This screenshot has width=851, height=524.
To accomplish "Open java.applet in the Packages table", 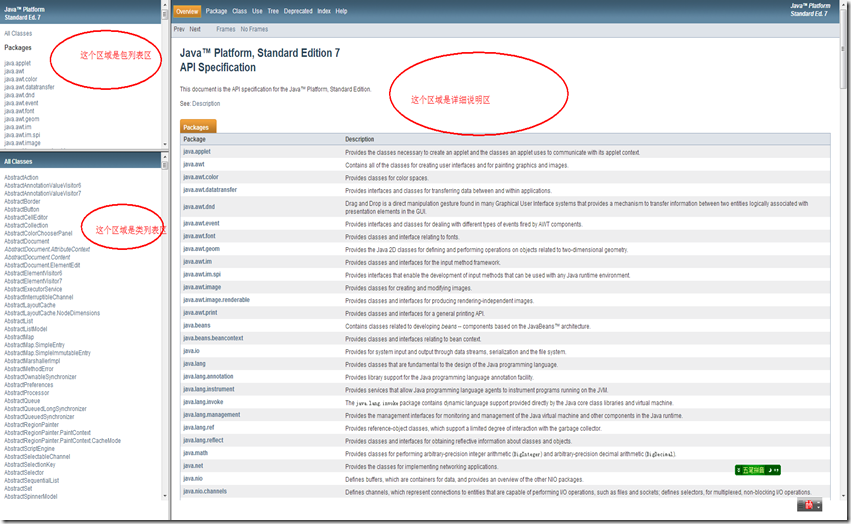I will tap(196, 152).
